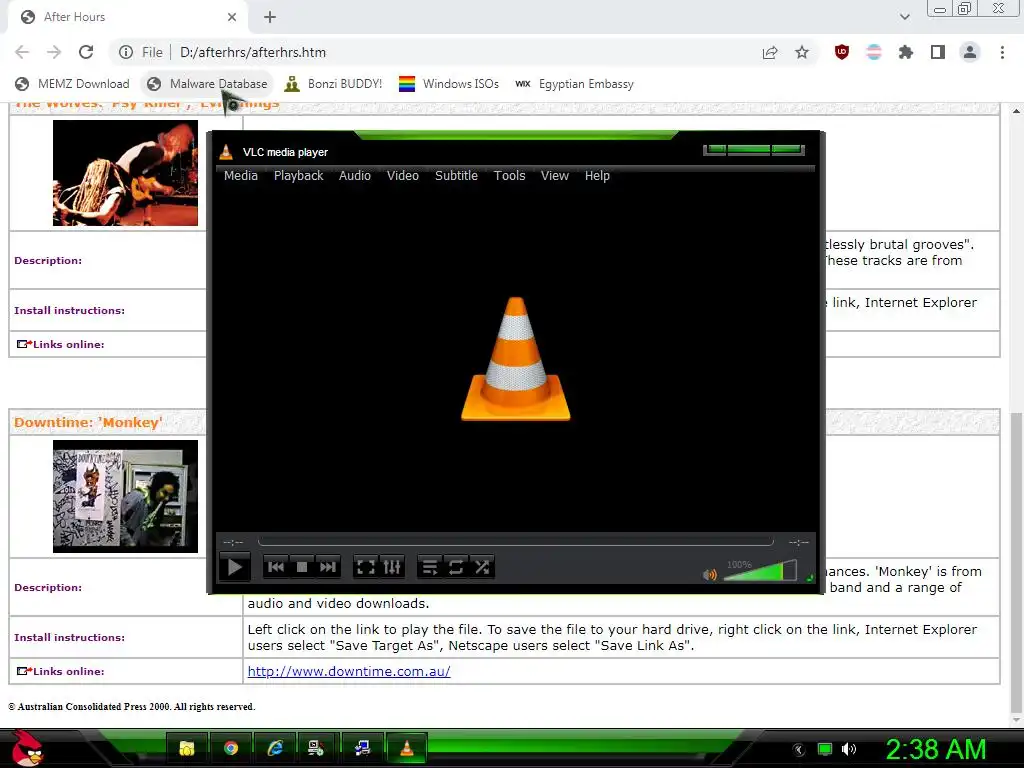Bookmark this page with star icon
The image size is (1024, 768).
click(802, 52)
